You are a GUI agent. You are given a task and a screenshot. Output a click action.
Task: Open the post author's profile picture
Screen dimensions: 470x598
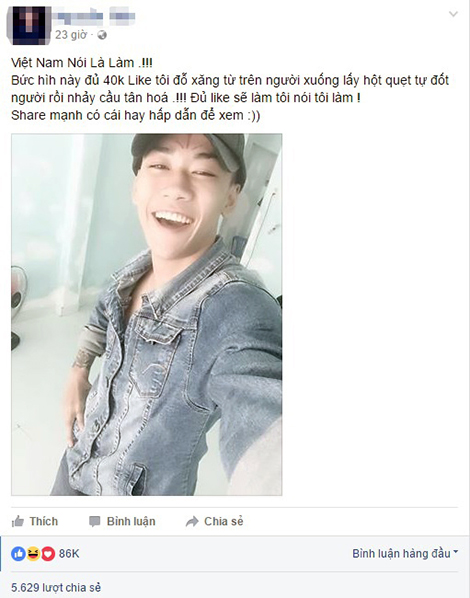[29, 25]
